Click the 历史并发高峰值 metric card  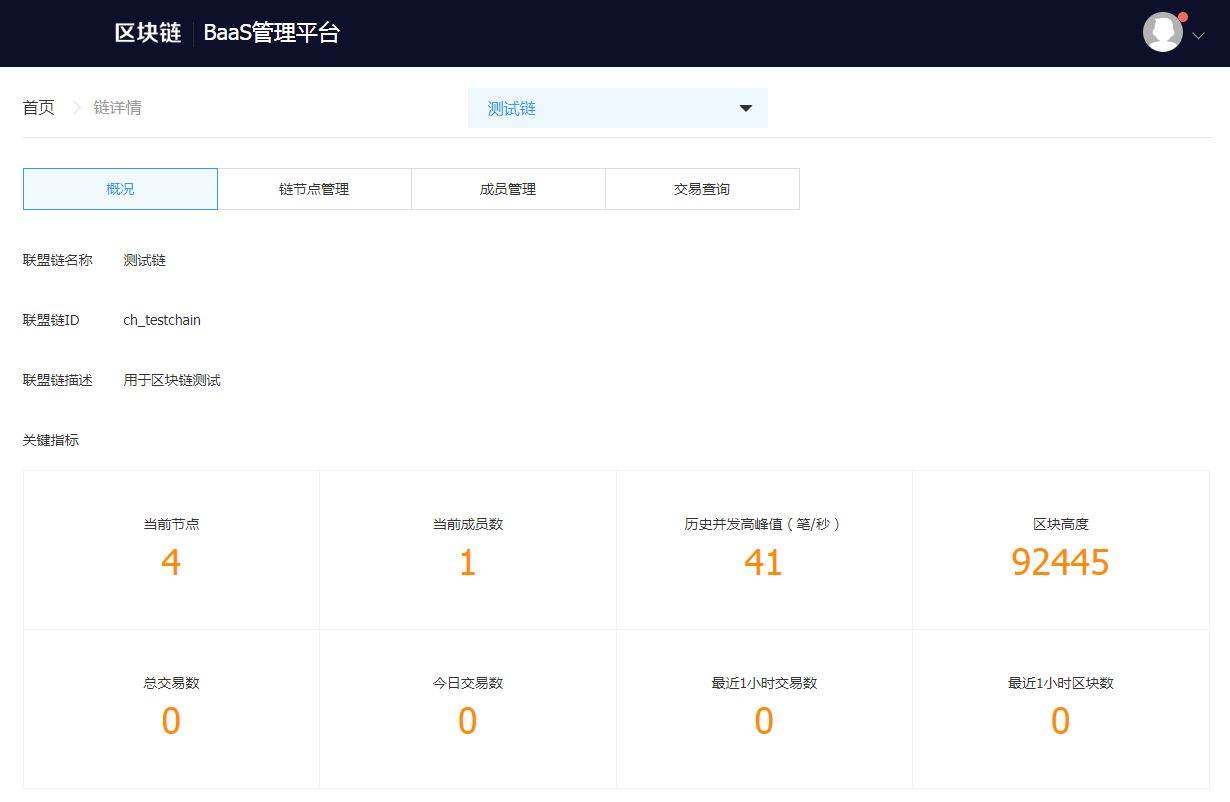(x=764, y=550)
